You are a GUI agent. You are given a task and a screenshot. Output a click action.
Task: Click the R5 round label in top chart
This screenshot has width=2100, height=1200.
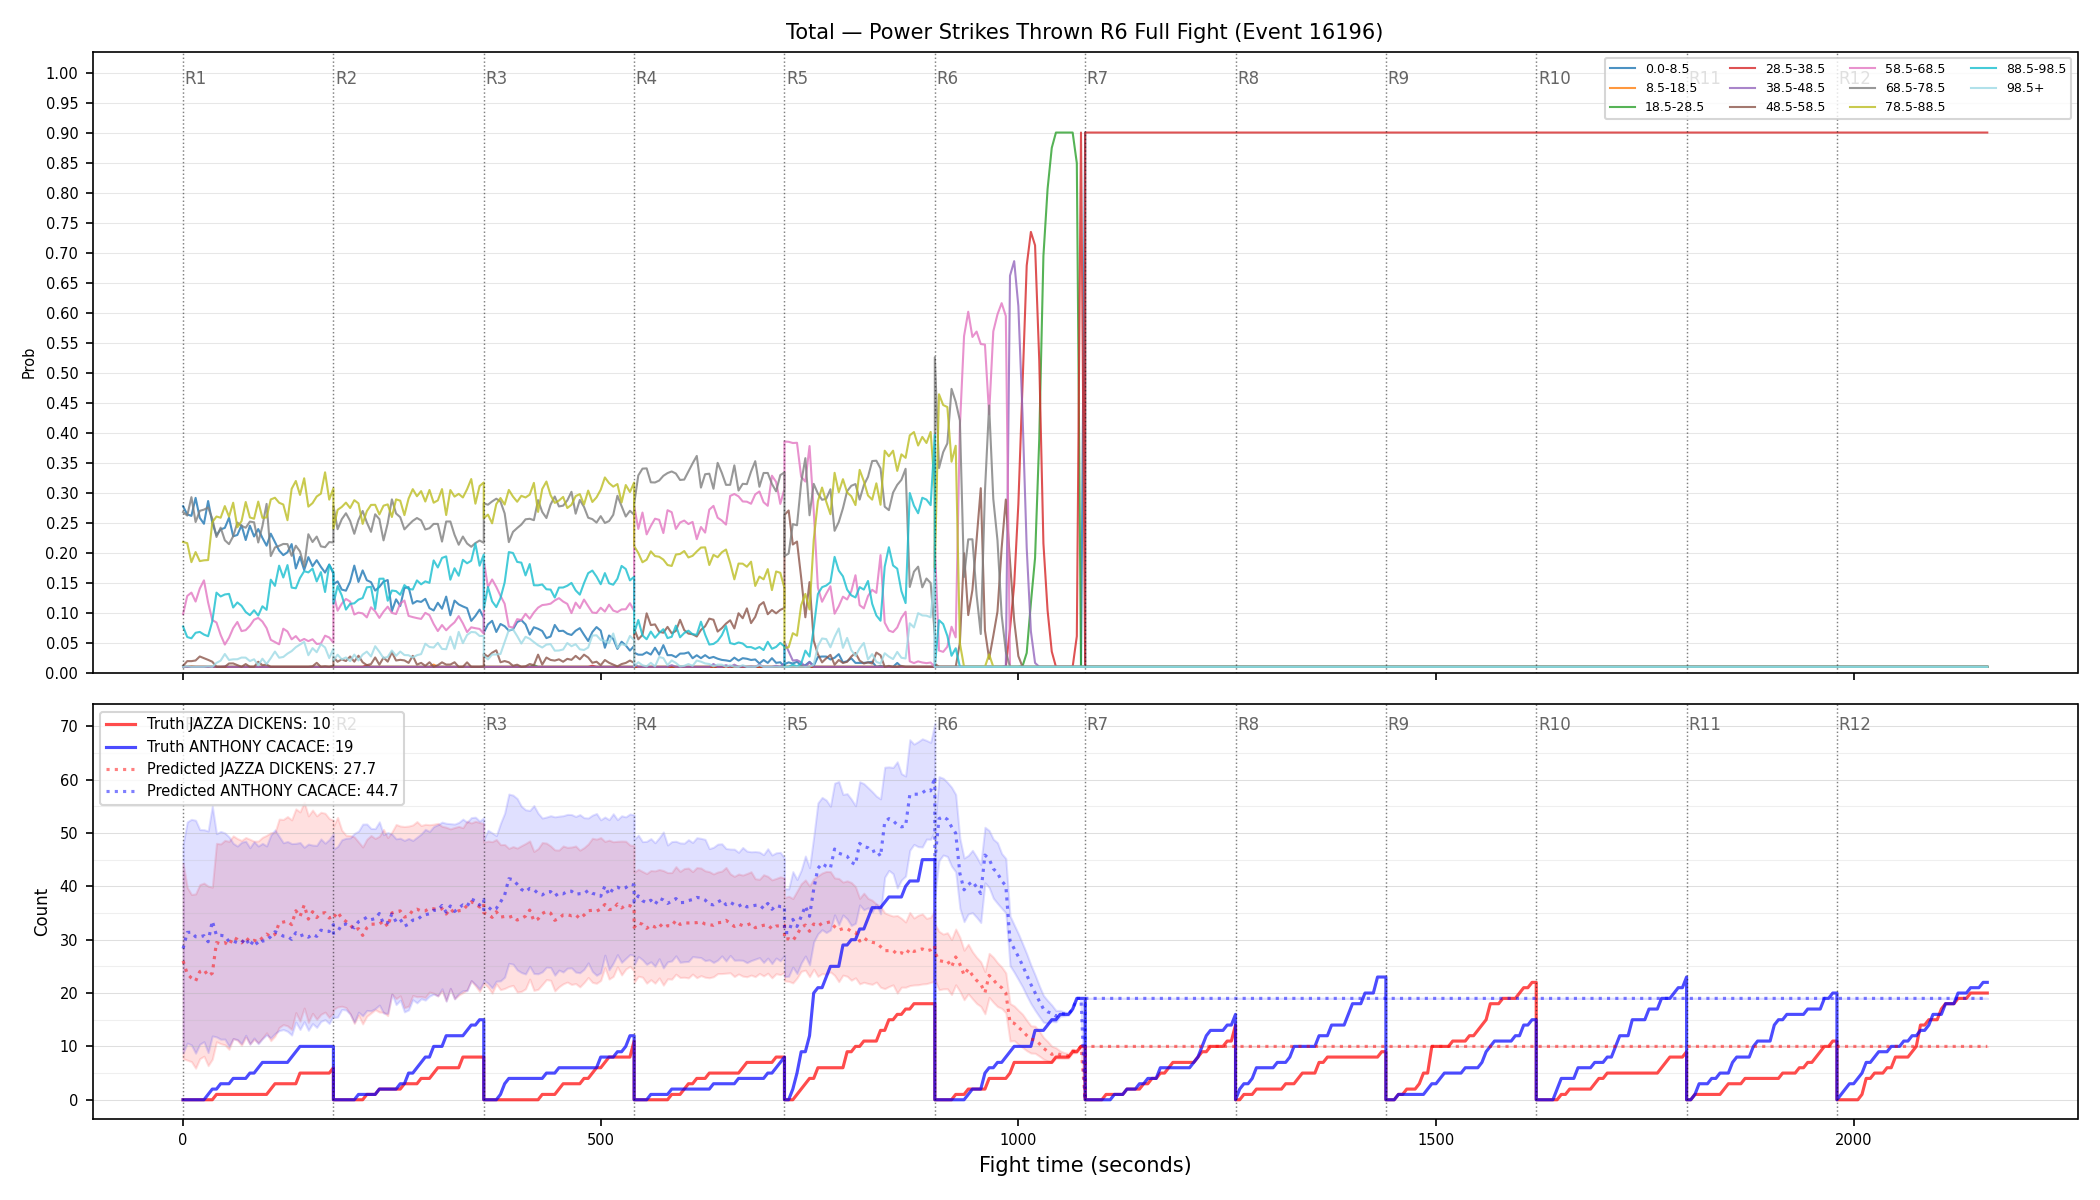[x=797, y=78]
